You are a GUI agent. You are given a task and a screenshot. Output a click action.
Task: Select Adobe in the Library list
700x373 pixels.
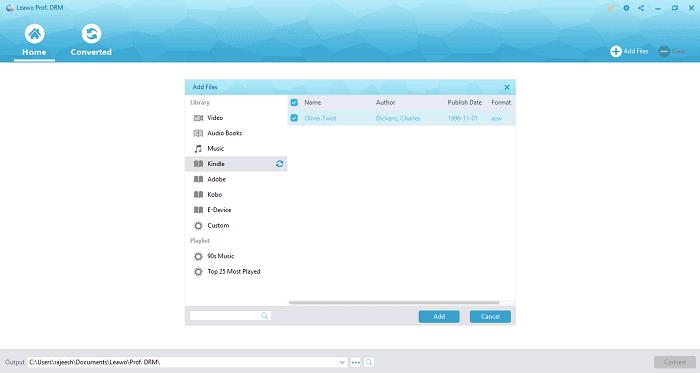tap(236, 179)
